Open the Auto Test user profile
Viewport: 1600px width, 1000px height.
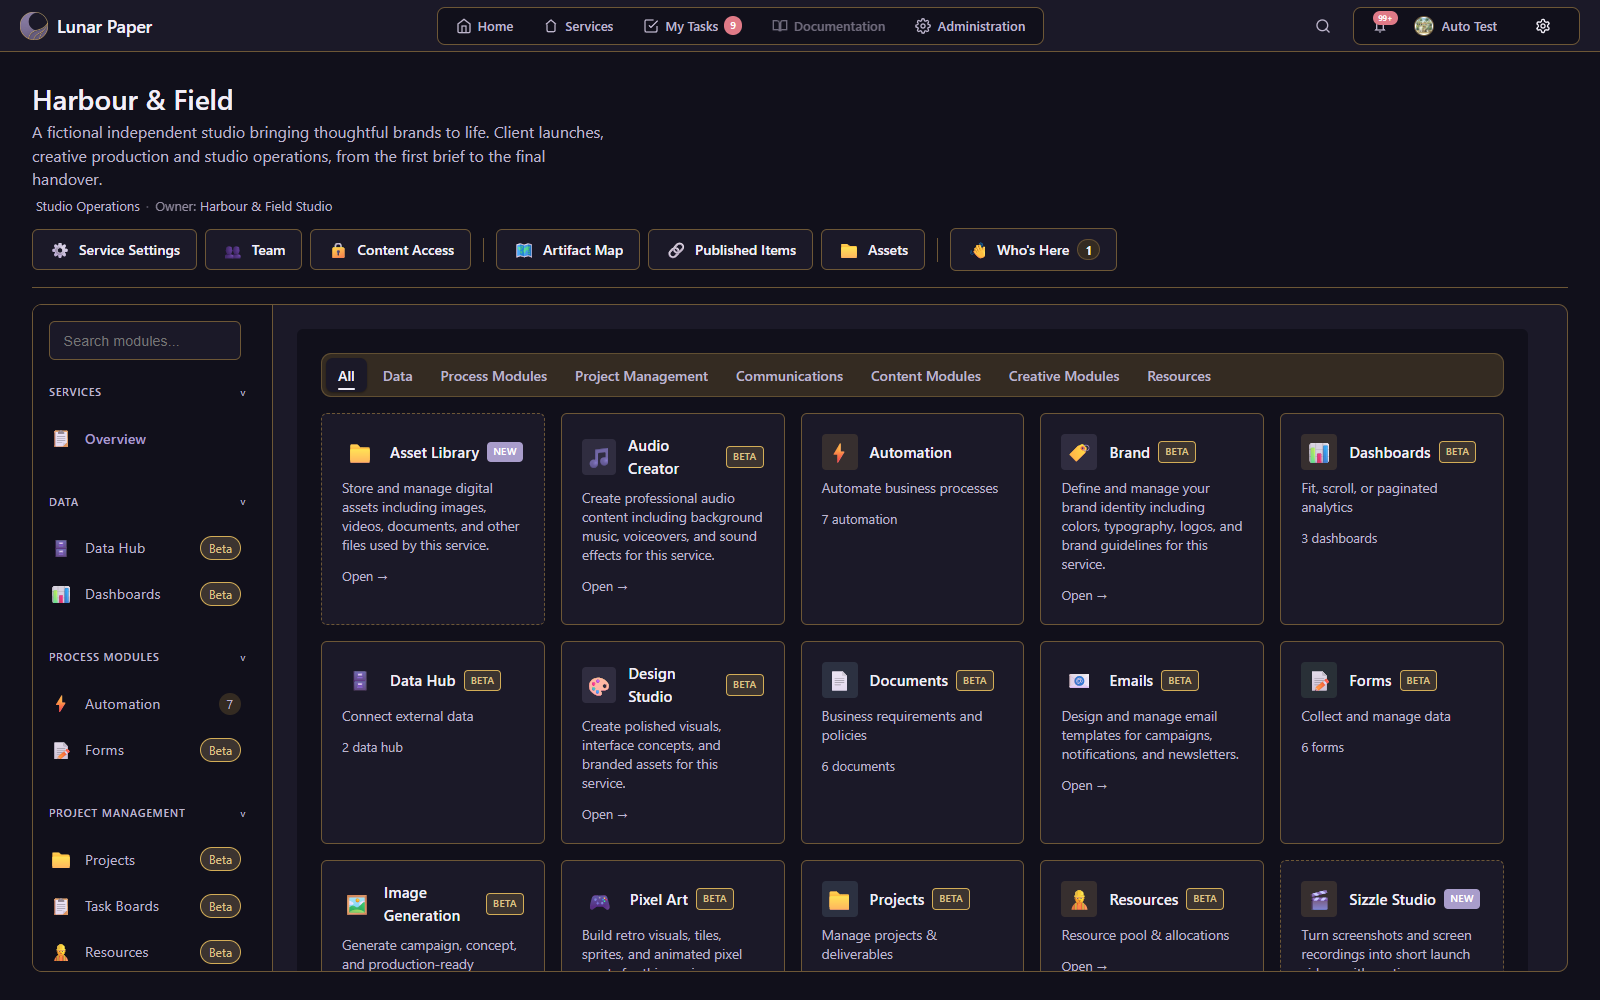coord(1455,26)
